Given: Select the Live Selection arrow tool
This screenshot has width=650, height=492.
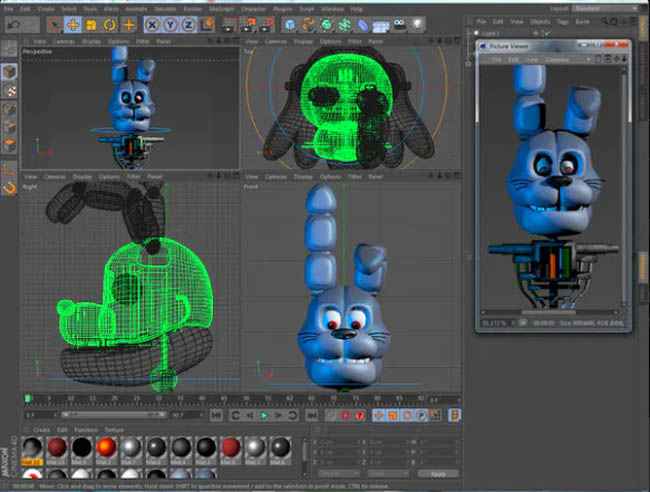Looking at the screenshot, I should 54,25.
